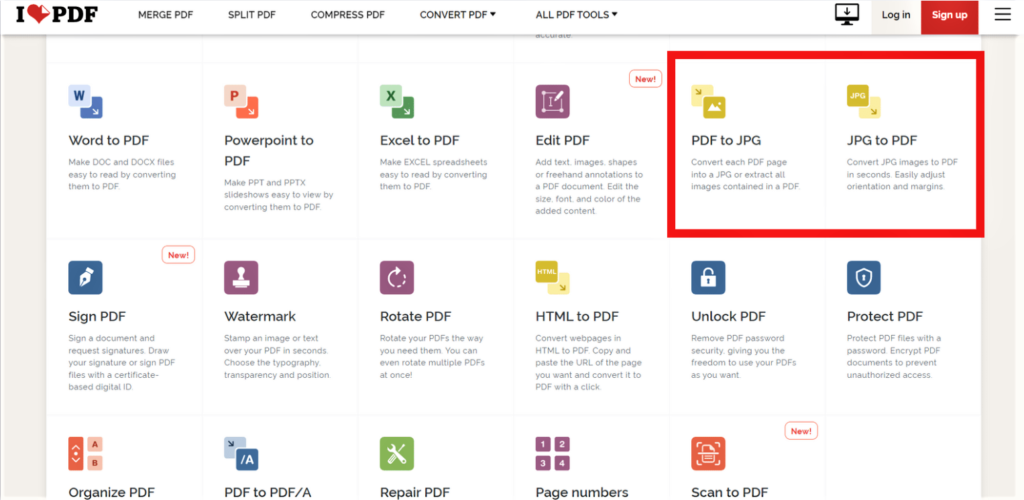Open the Word to PDF icon
Viewport: 1024px width, 500px height.
86,102
